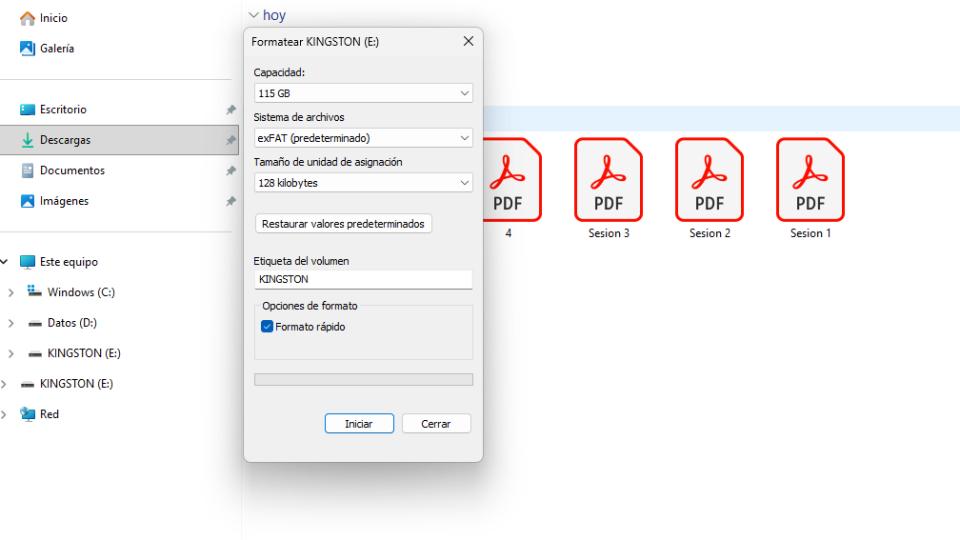Click the Documentos icon
This screenshot has height=540, width=960.
pos(27,171)
